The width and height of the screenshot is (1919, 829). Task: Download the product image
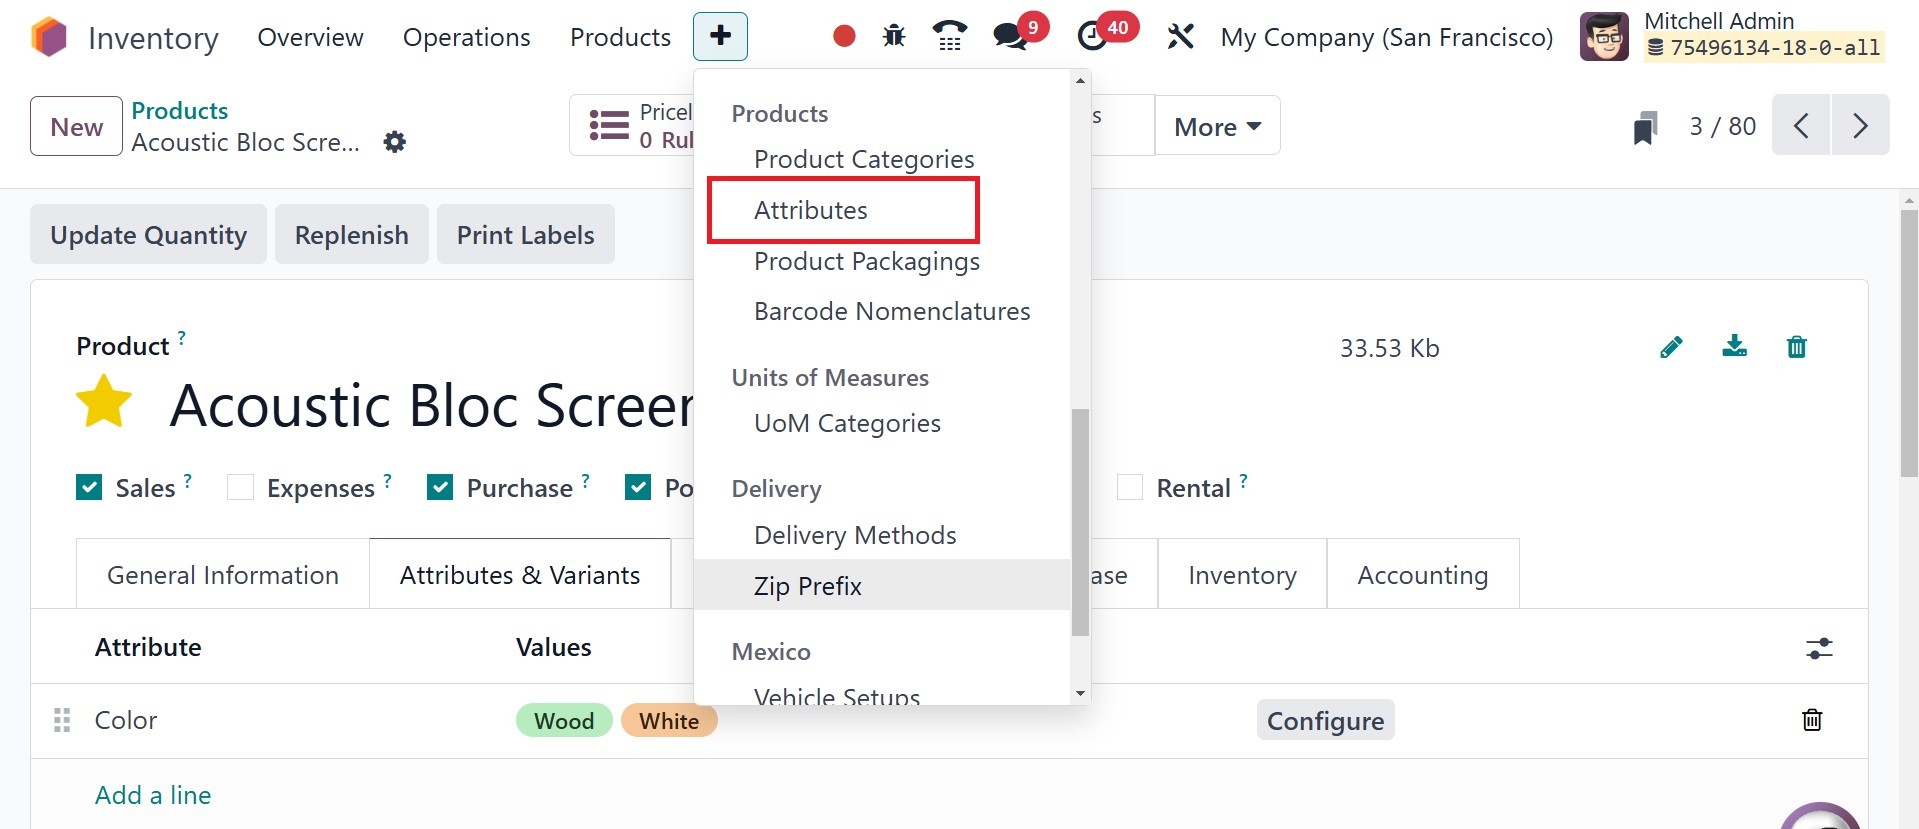click(1734, 347)
